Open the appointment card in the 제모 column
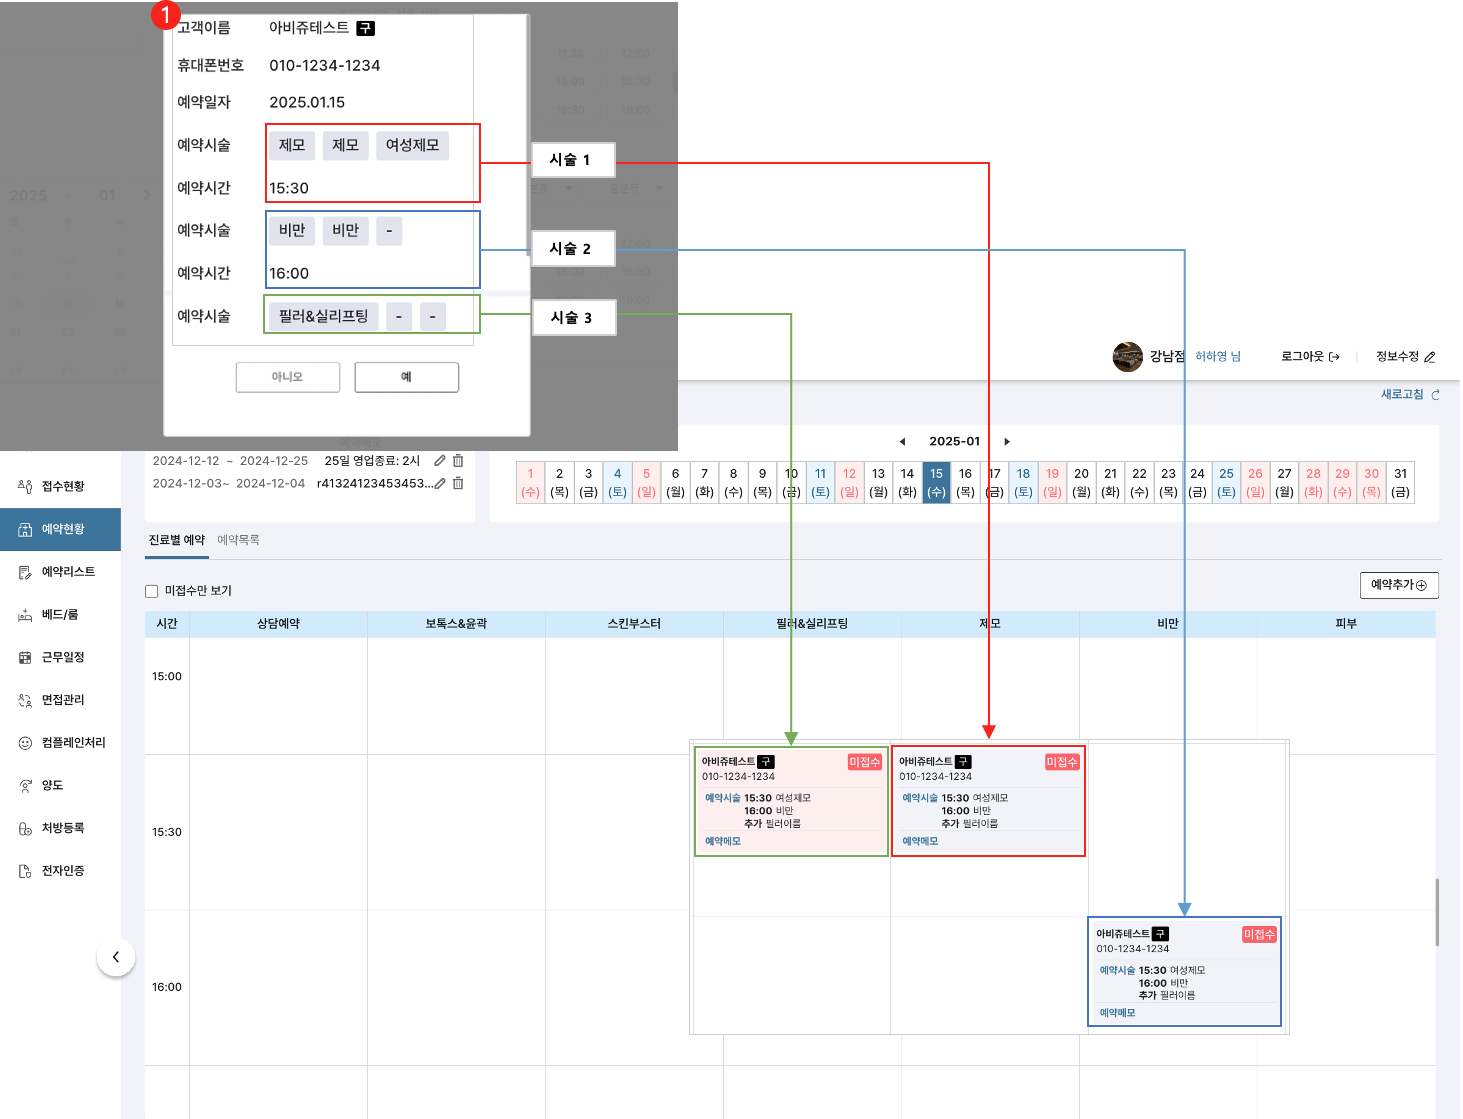 pyautogui.click(x=988, y=801)
